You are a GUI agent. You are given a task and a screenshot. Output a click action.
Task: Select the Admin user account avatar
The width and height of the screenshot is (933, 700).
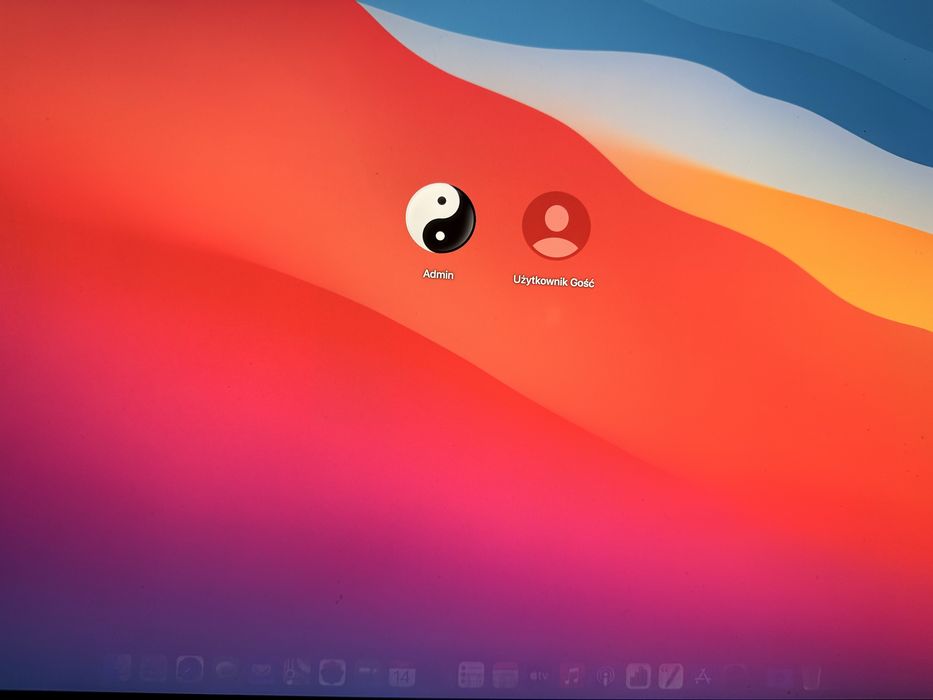click(440, 218)
